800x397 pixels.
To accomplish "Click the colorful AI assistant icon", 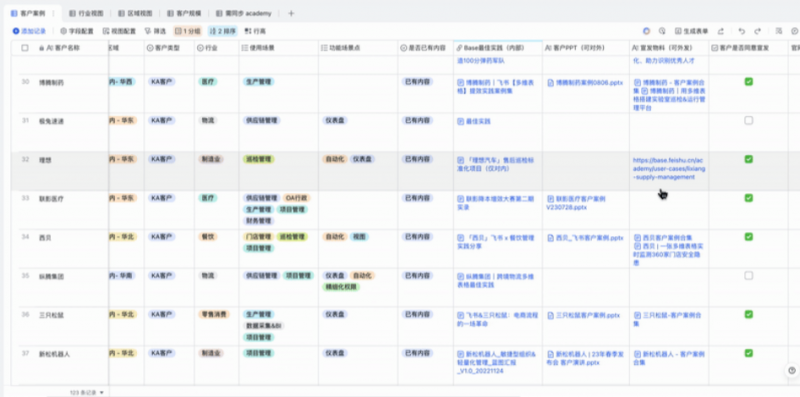I will pos(646,31).
